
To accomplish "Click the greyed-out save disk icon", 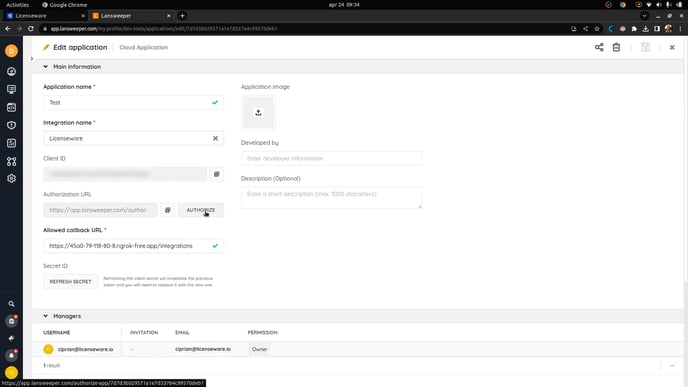I will (x=645, y=47).
